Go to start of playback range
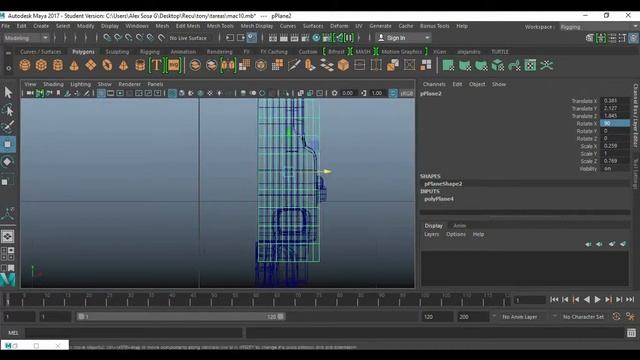 point(554,300)
